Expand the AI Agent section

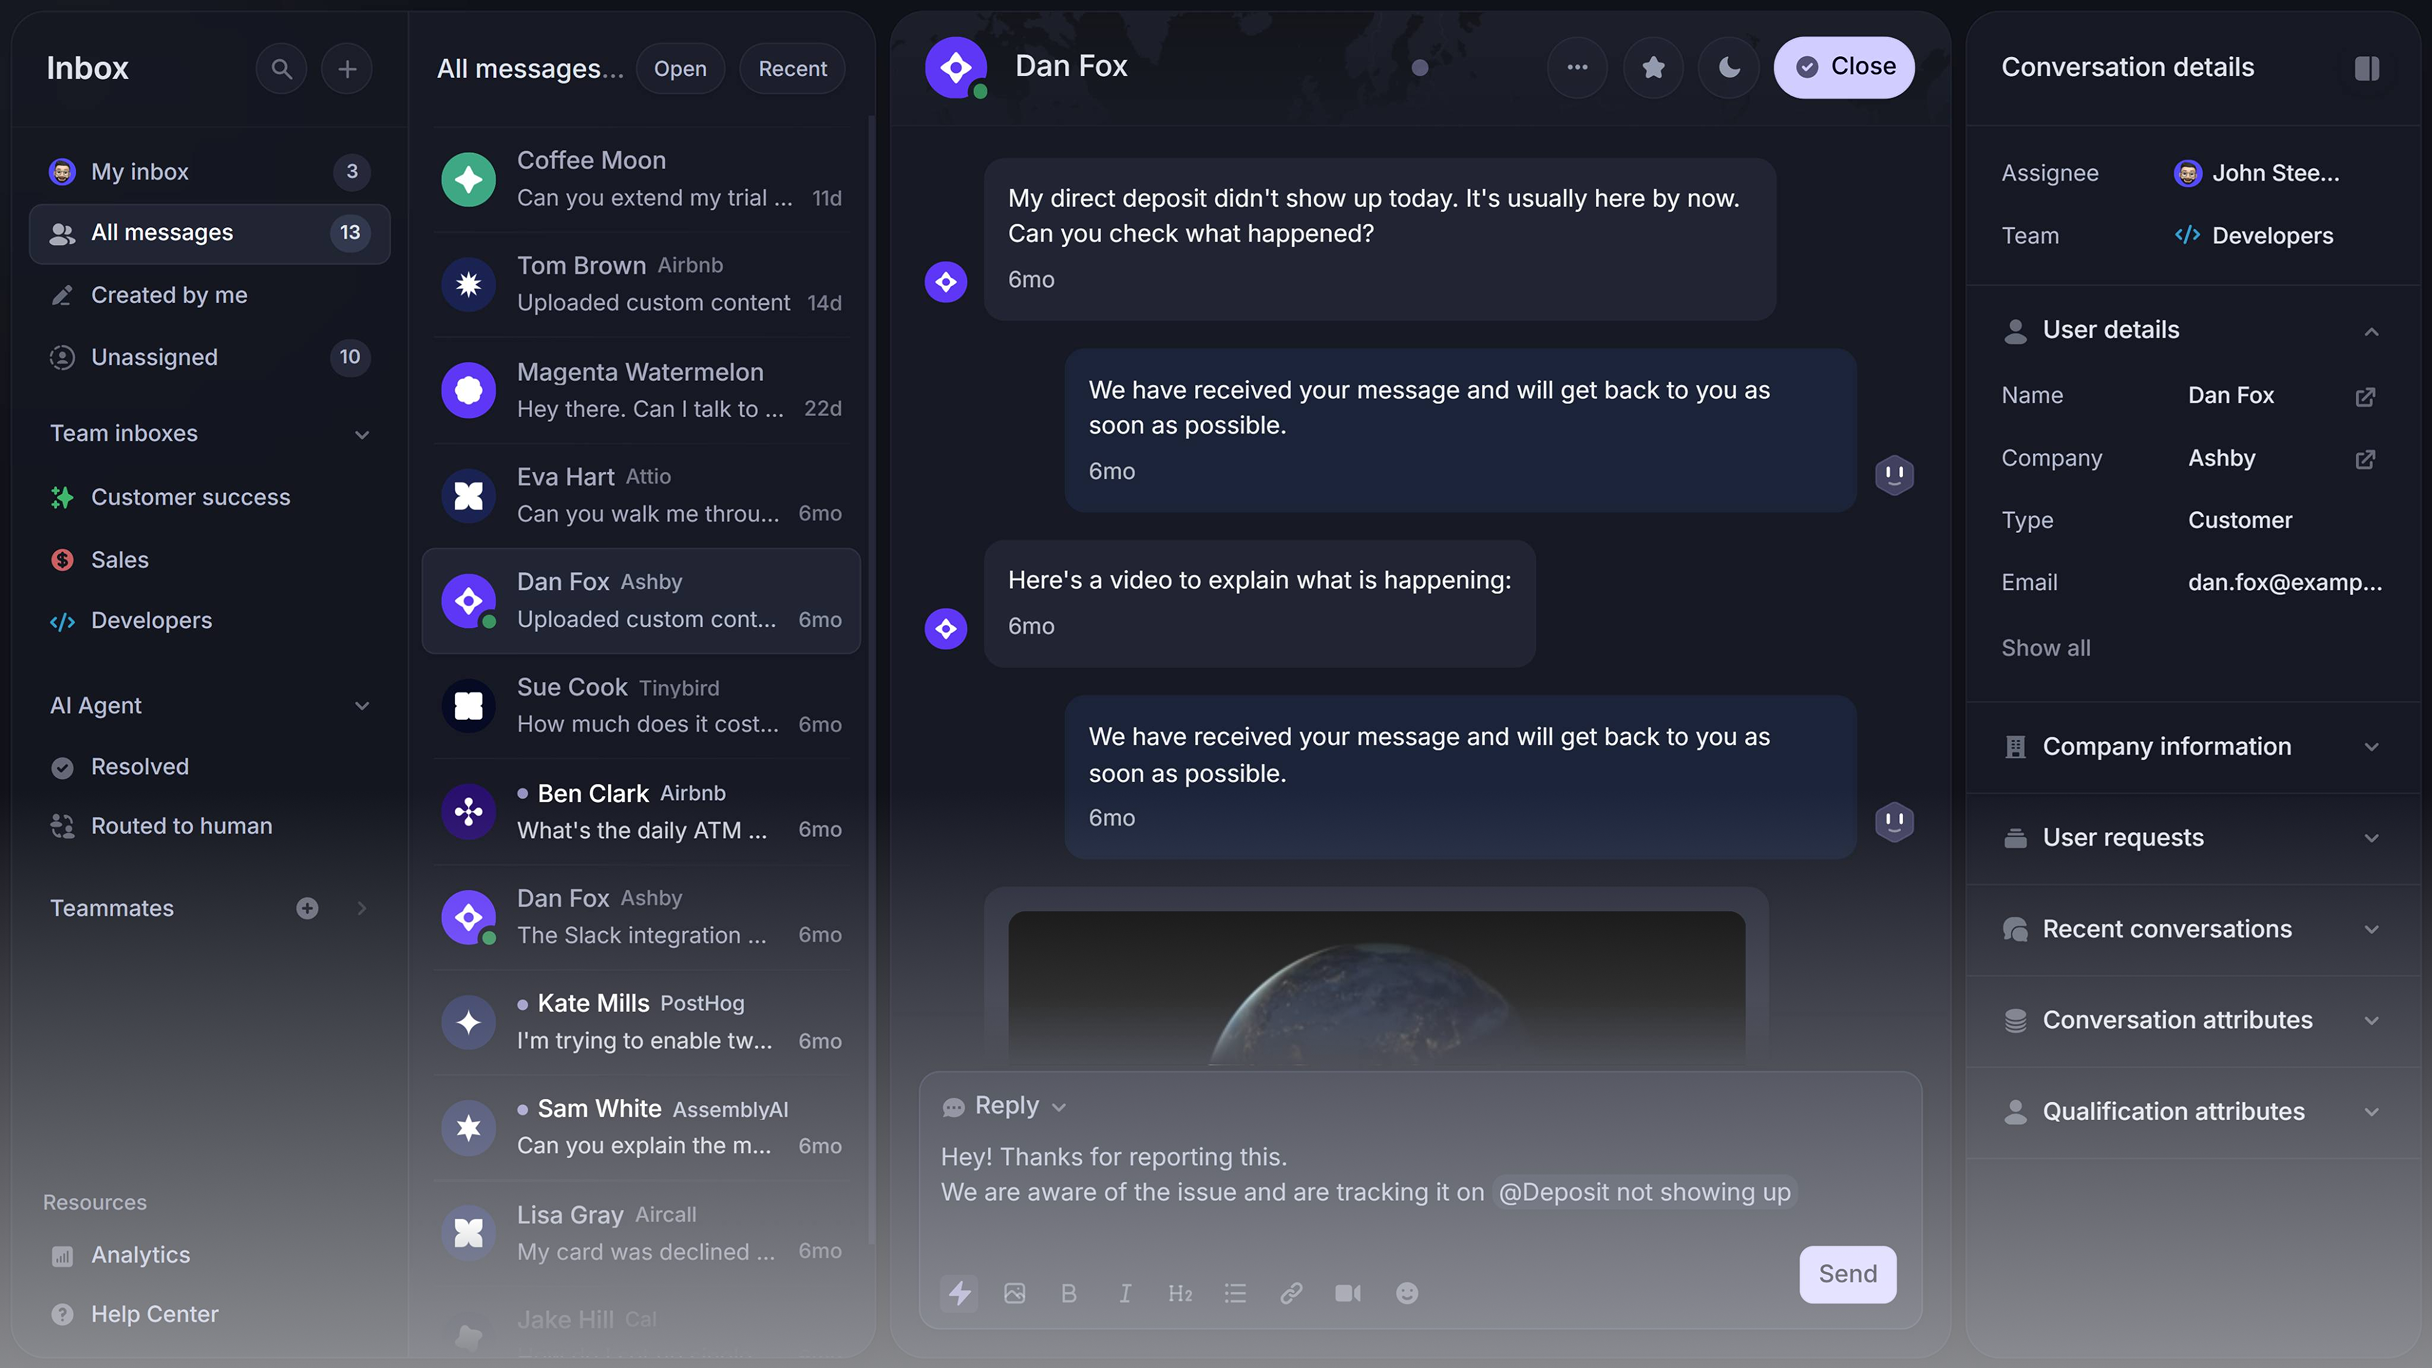click(361, 706)
